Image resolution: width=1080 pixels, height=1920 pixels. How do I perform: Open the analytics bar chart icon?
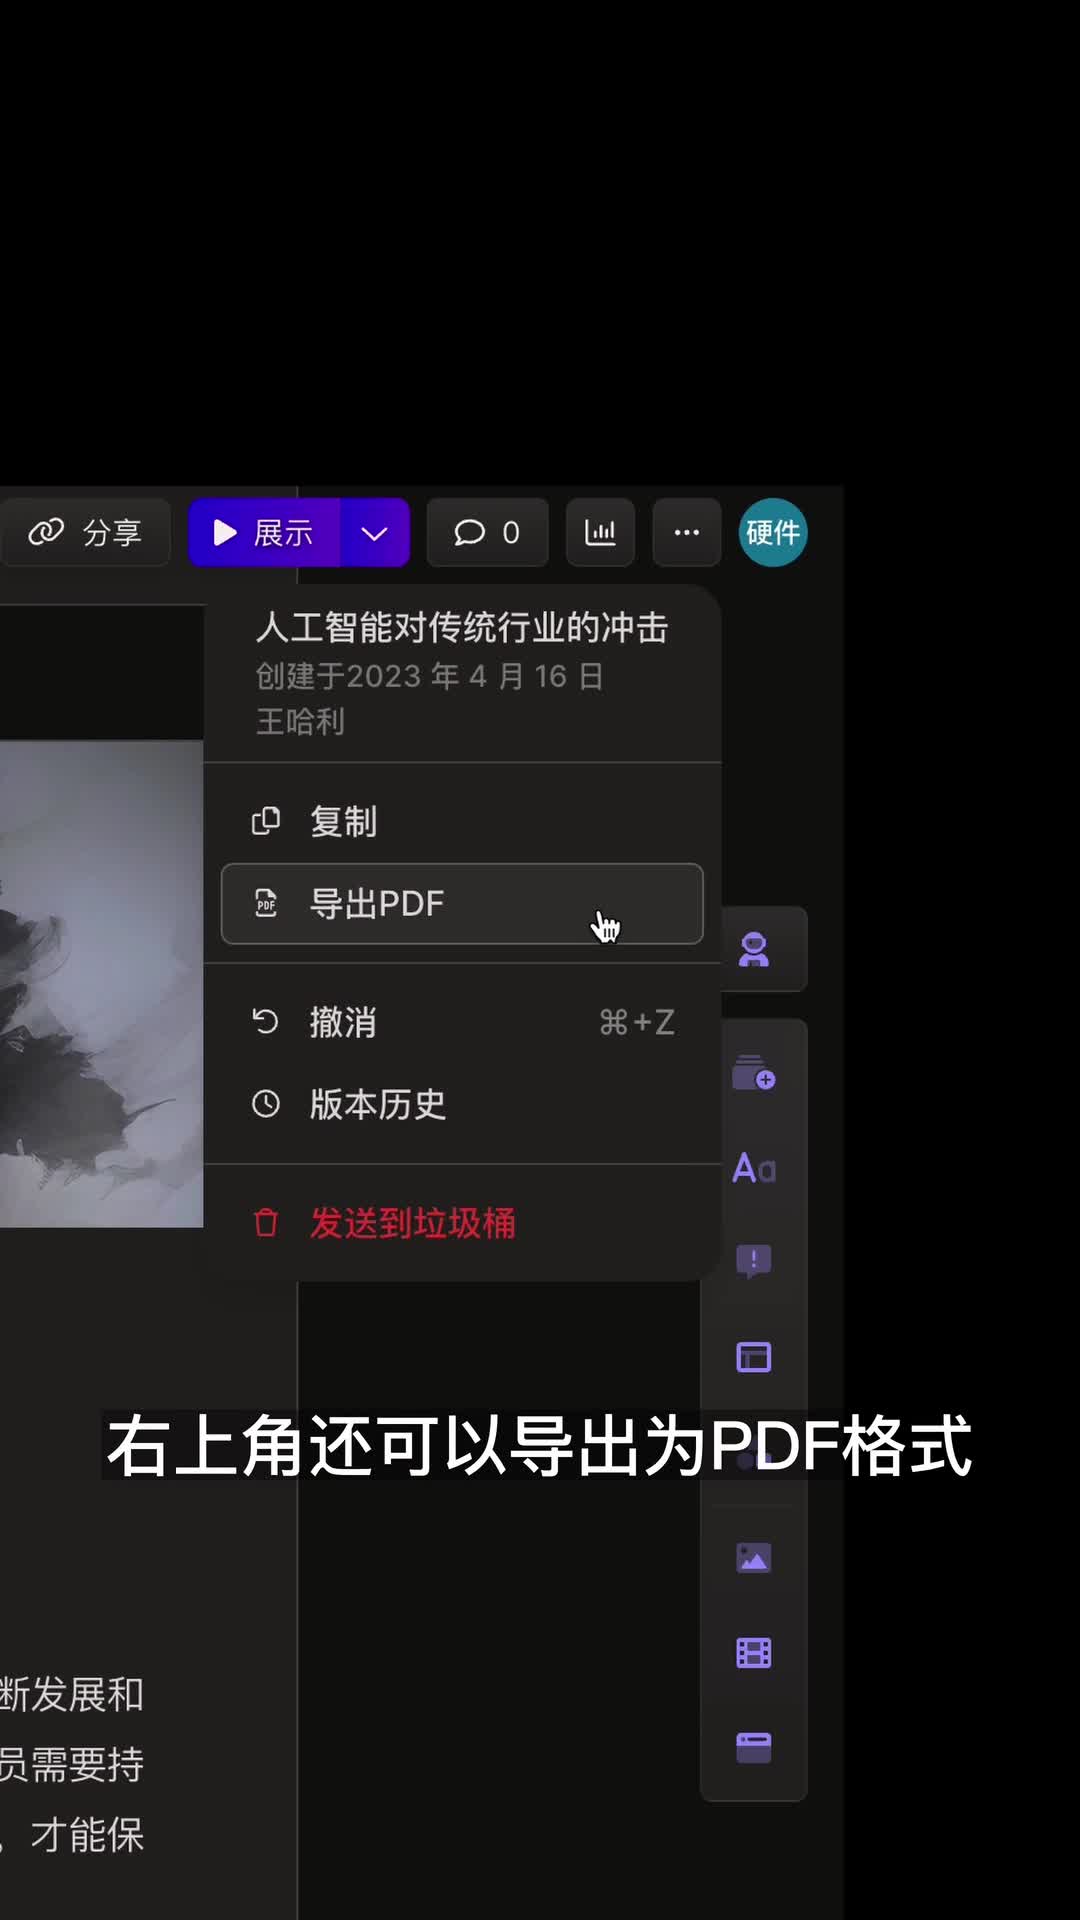pyautogui.click(x=600, y=533)
